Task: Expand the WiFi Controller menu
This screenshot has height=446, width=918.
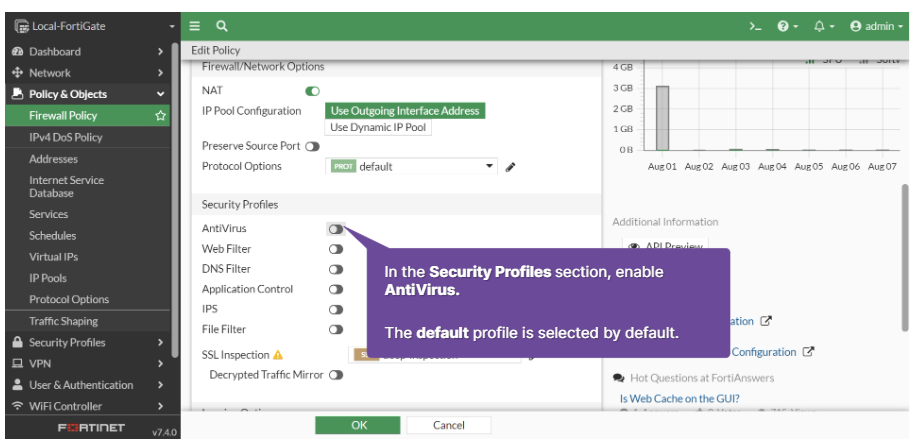Action: click(88, 406)
